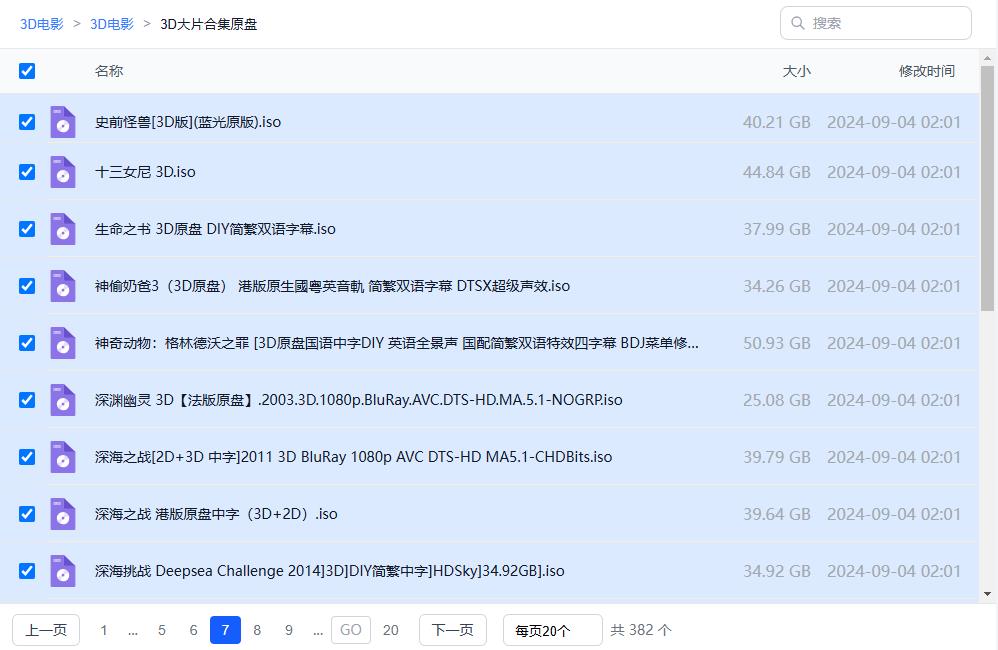Go to page 8 in pagination
998x650 pixels.
[257, 630]
